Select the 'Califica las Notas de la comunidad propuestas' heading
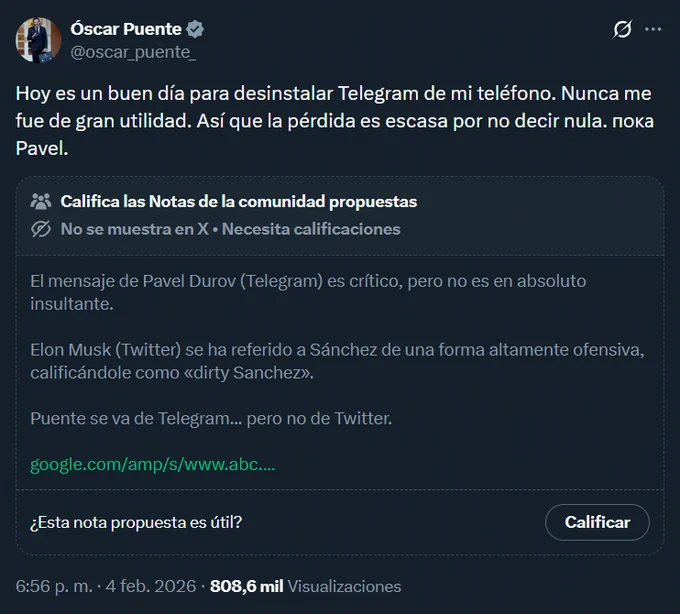 coord(239,202)
